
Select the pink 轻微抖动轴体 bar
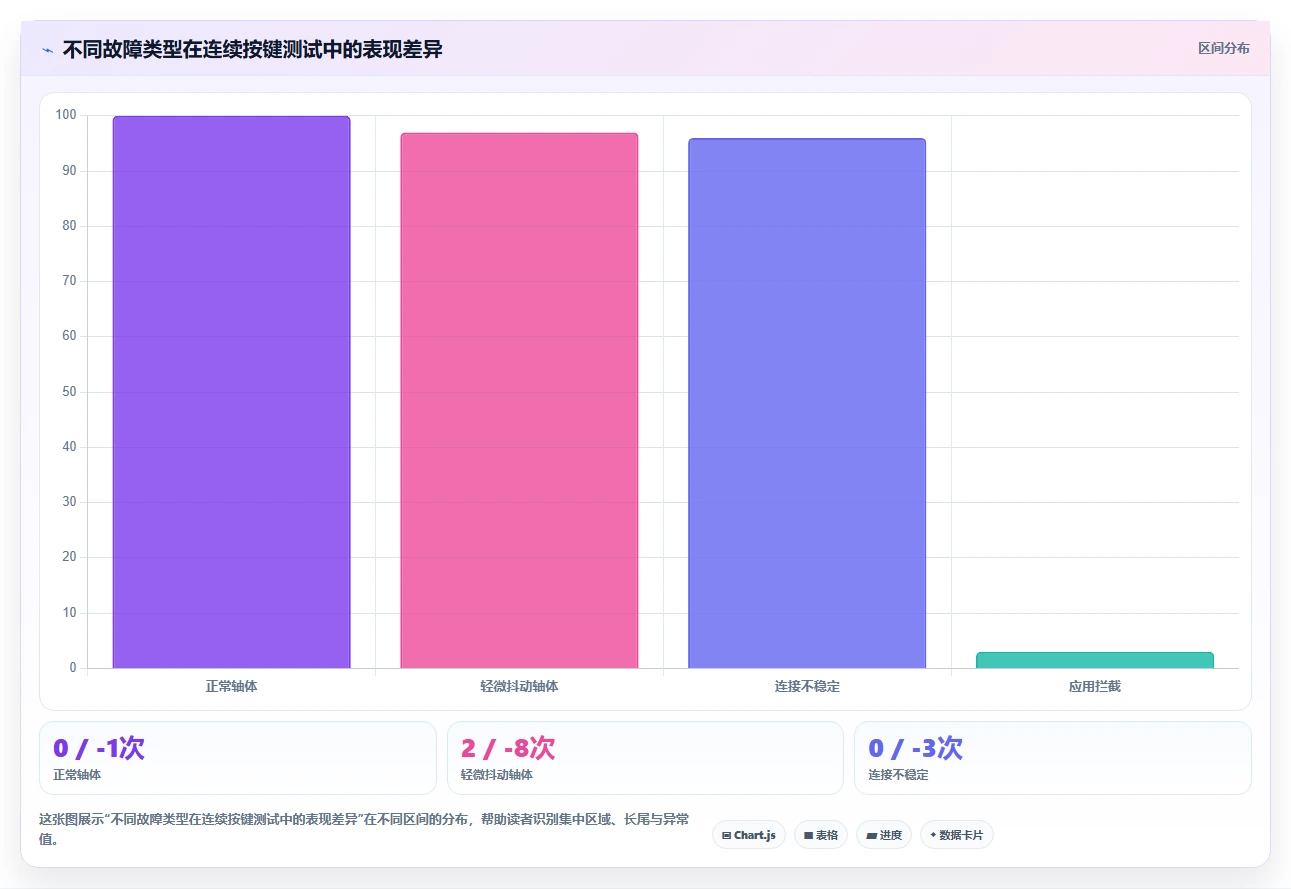519,400
